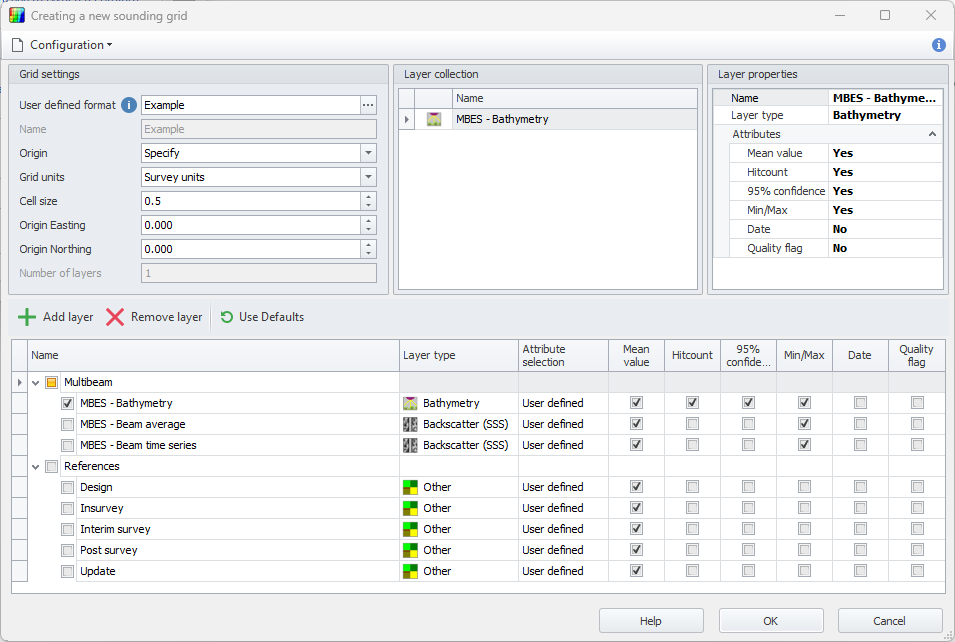The height and width of the screenshot is (642, 955).
Task: Open the Origin dropdown
Action: tap(368, 153)
